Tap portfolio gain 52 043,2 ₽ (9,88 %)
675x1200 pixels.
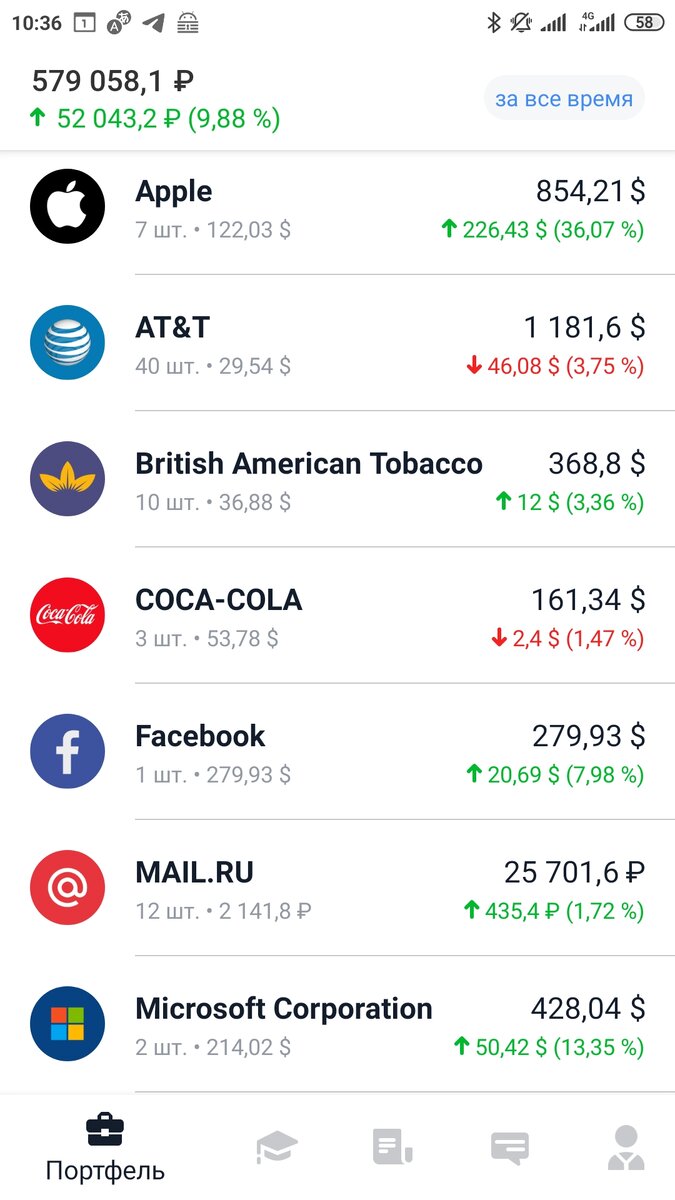(x=155, y=119)
